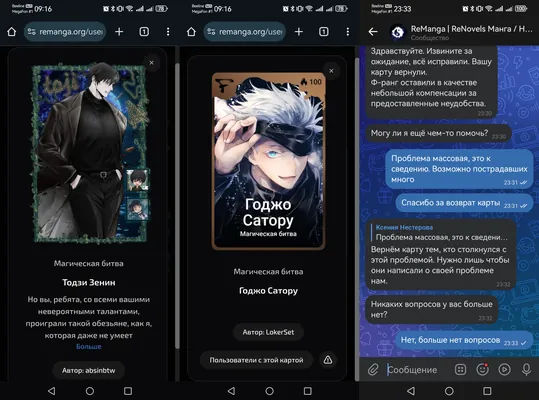Viewport: 539px width, 400px height.
Task: Tap the report warning triangle icon
Action: click(x=328, y=360)
